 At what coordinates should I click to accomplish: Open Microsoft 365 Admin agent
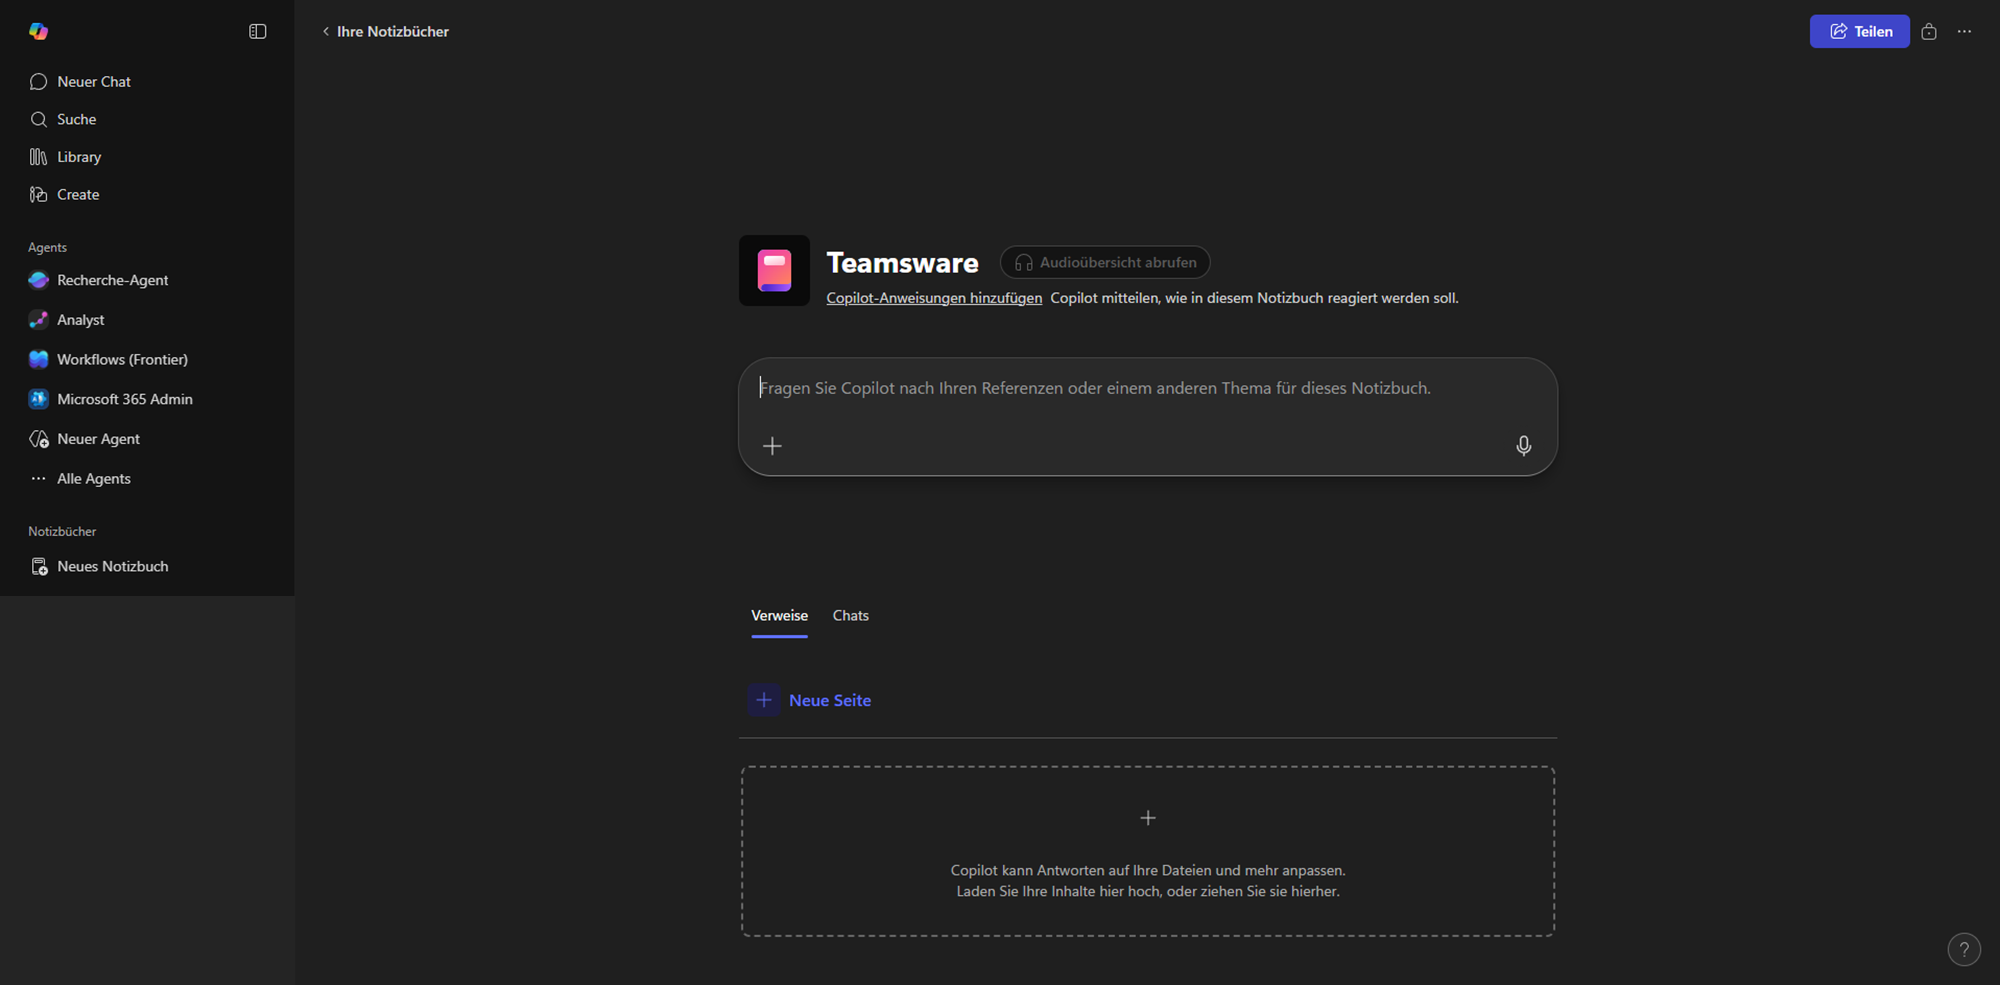(x=124, y=399)
